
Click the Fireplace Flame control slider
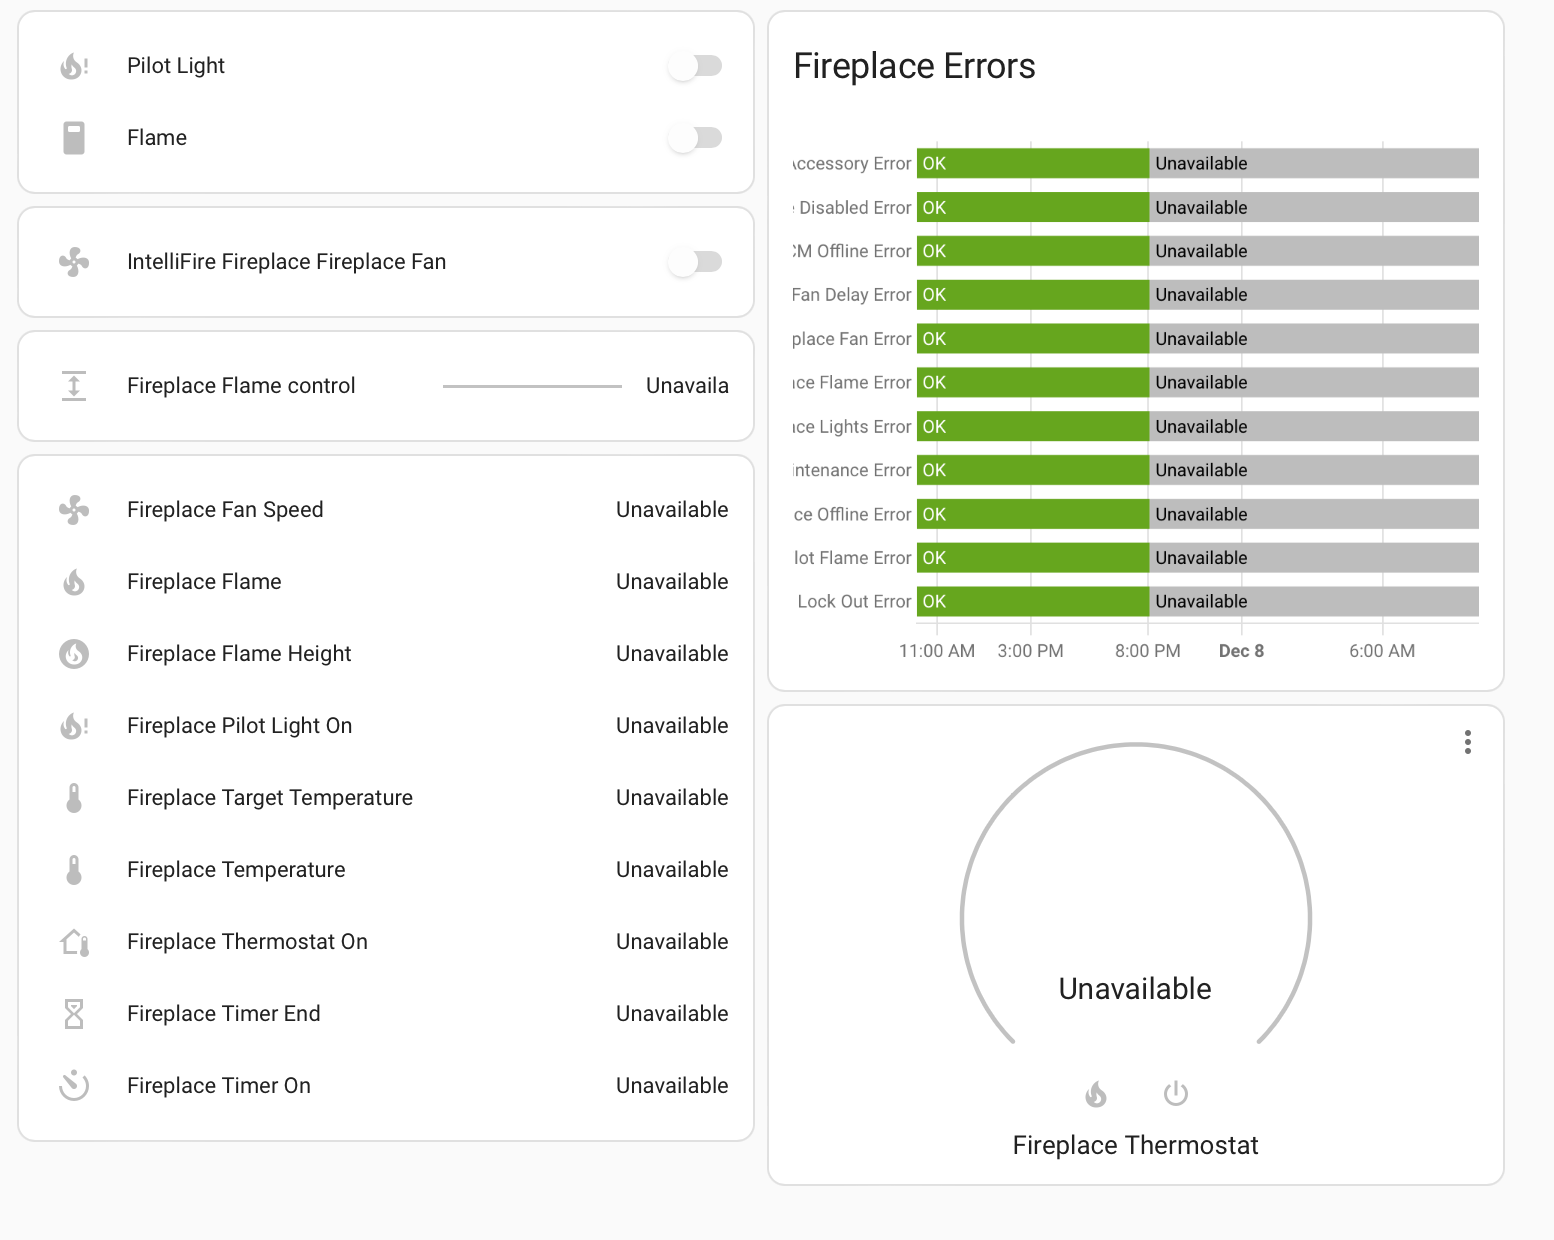[x=532, y=385]
